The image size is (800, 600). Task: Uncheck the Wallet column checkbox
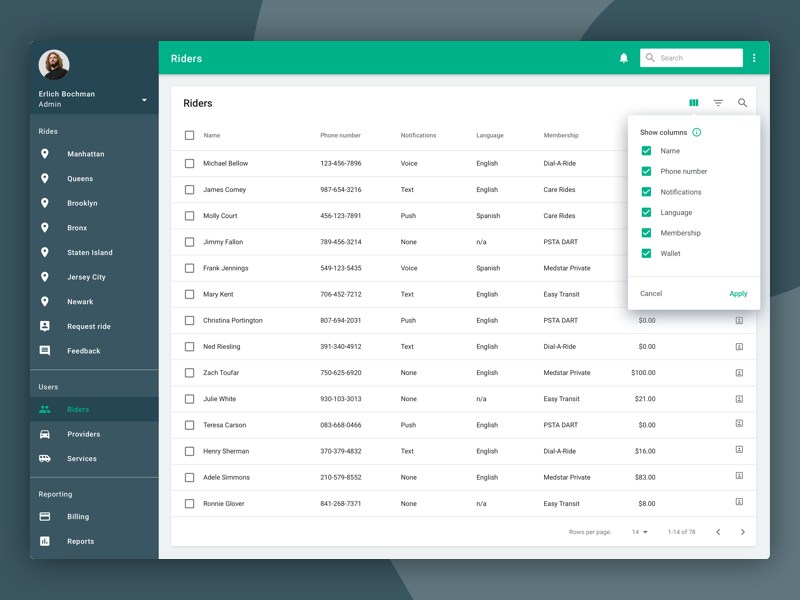[x=646, y=253]
